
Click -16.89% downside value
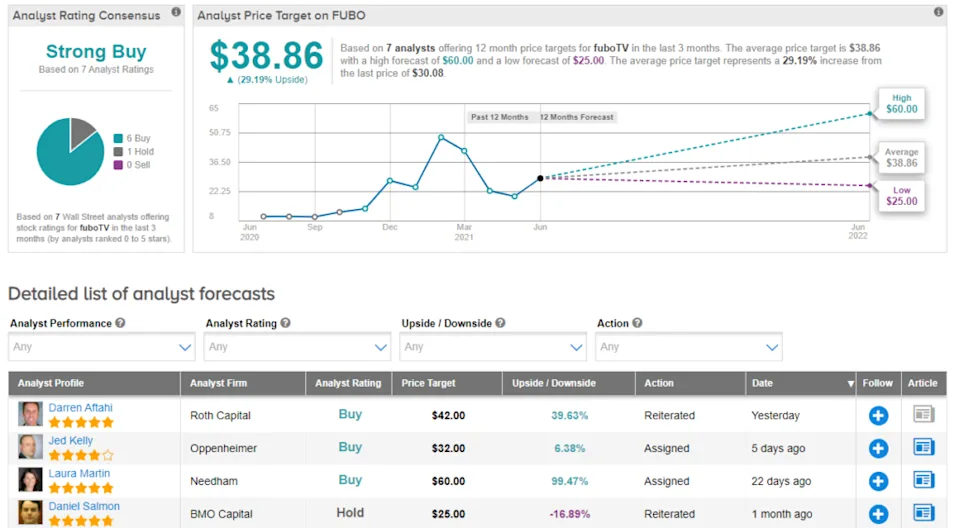pyautogui.click(x=569, y=515)
